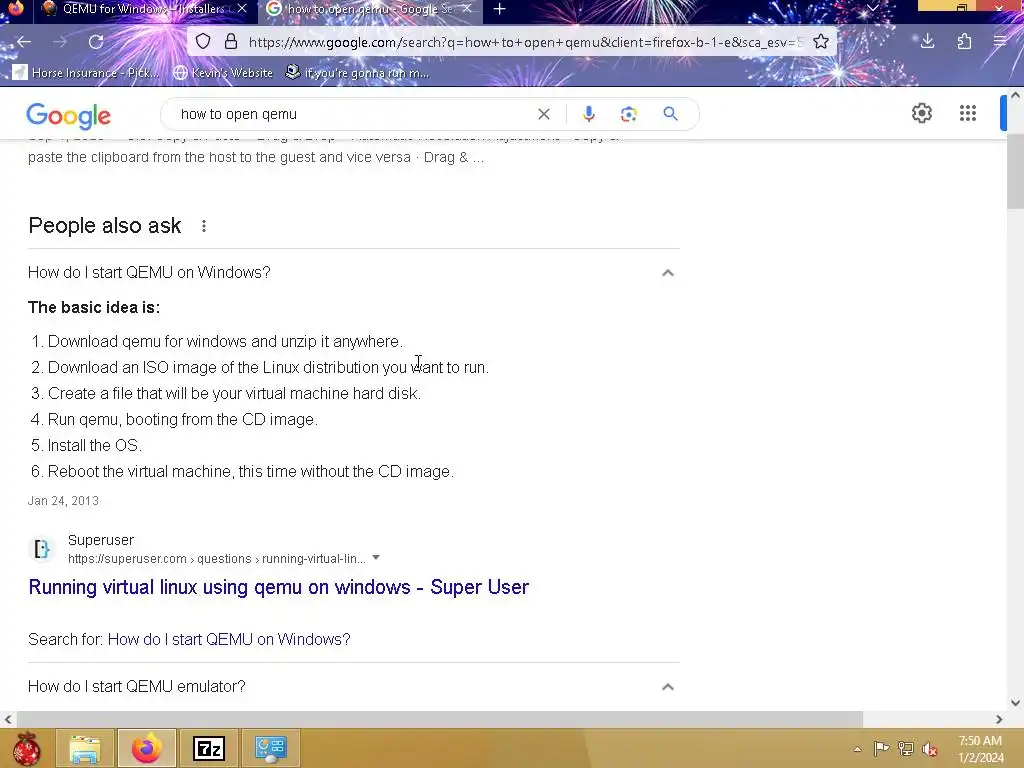Close the Google Search tab
Image resolution: width=1024 pixels, height=768 pixels.
[466, 9]
